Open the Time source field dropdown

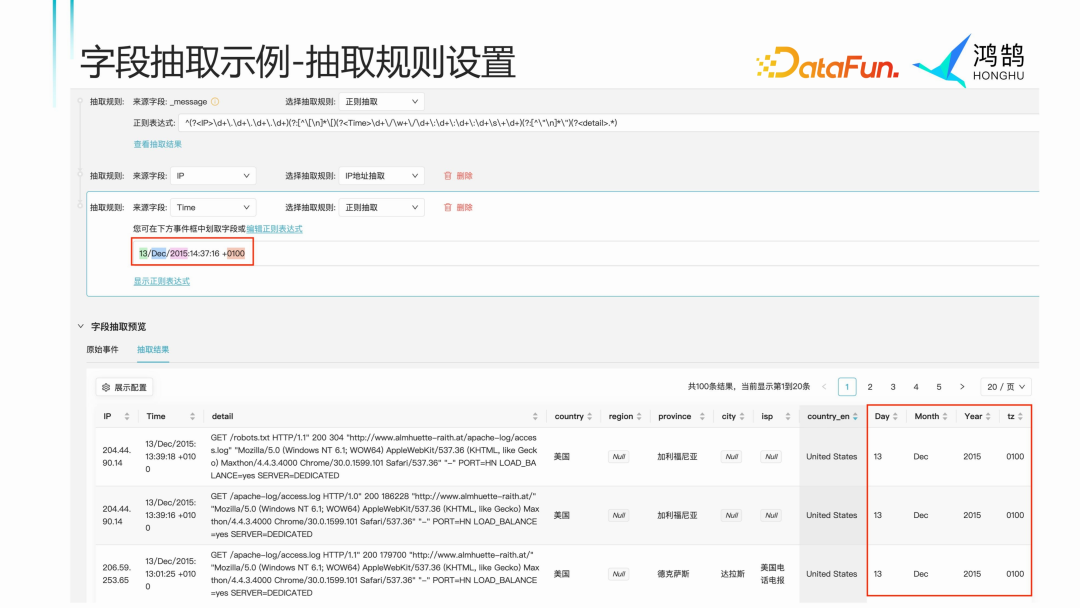(213, 207)
